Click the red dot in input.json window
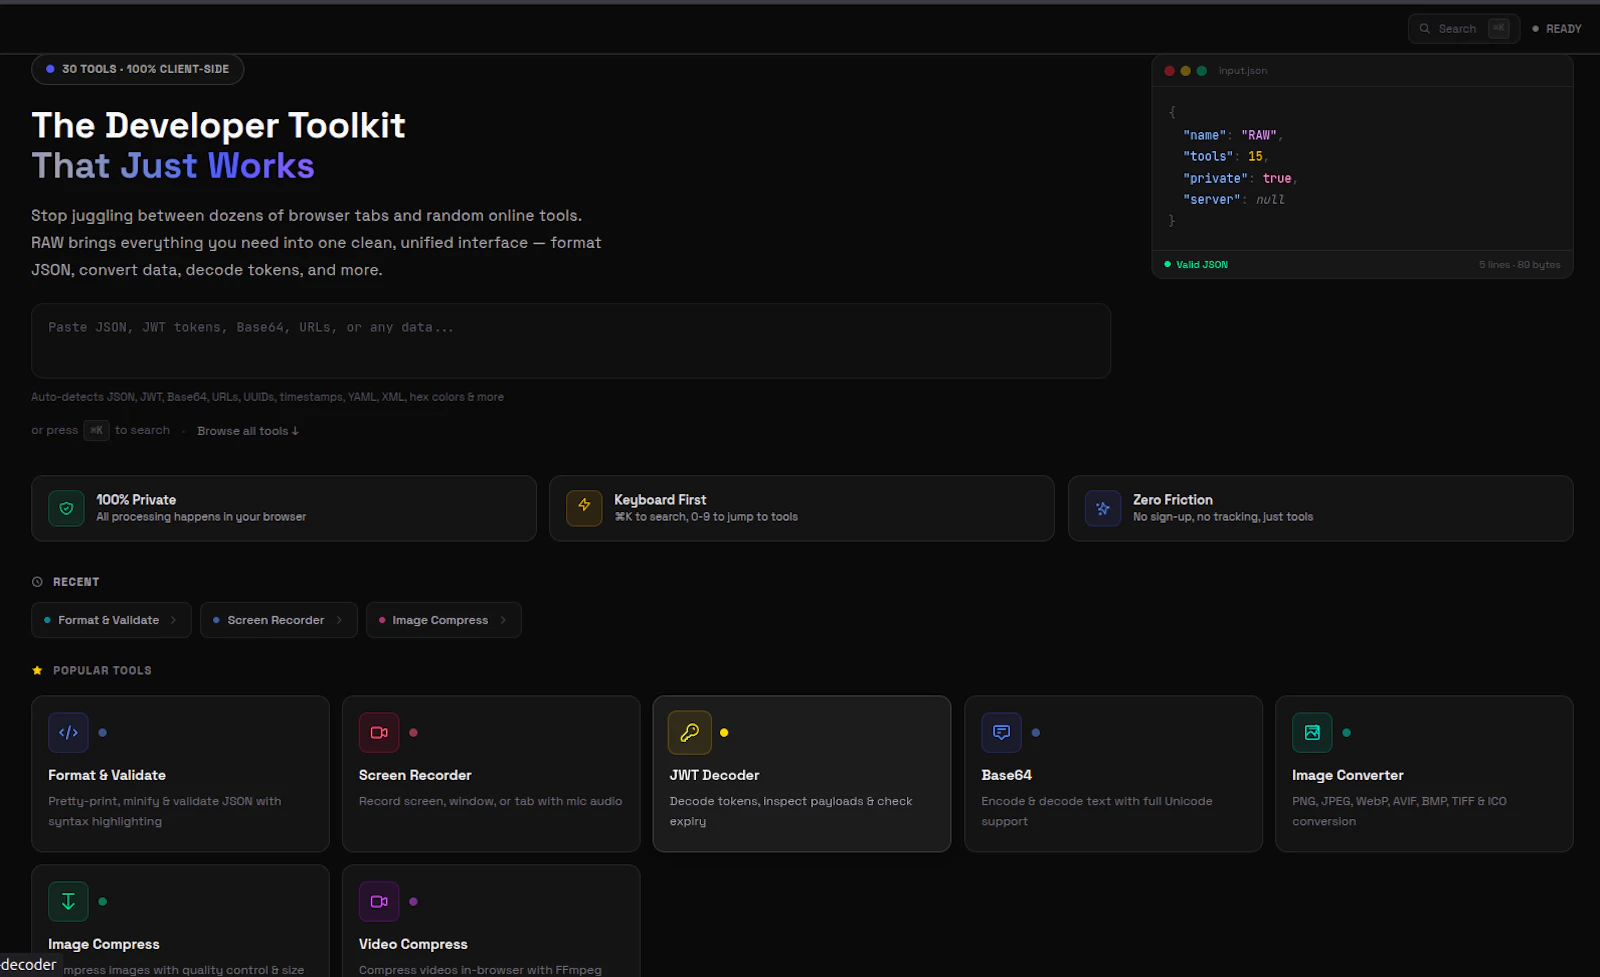The width and height of the screenshot is (1600, 977). coord(1169,71)
